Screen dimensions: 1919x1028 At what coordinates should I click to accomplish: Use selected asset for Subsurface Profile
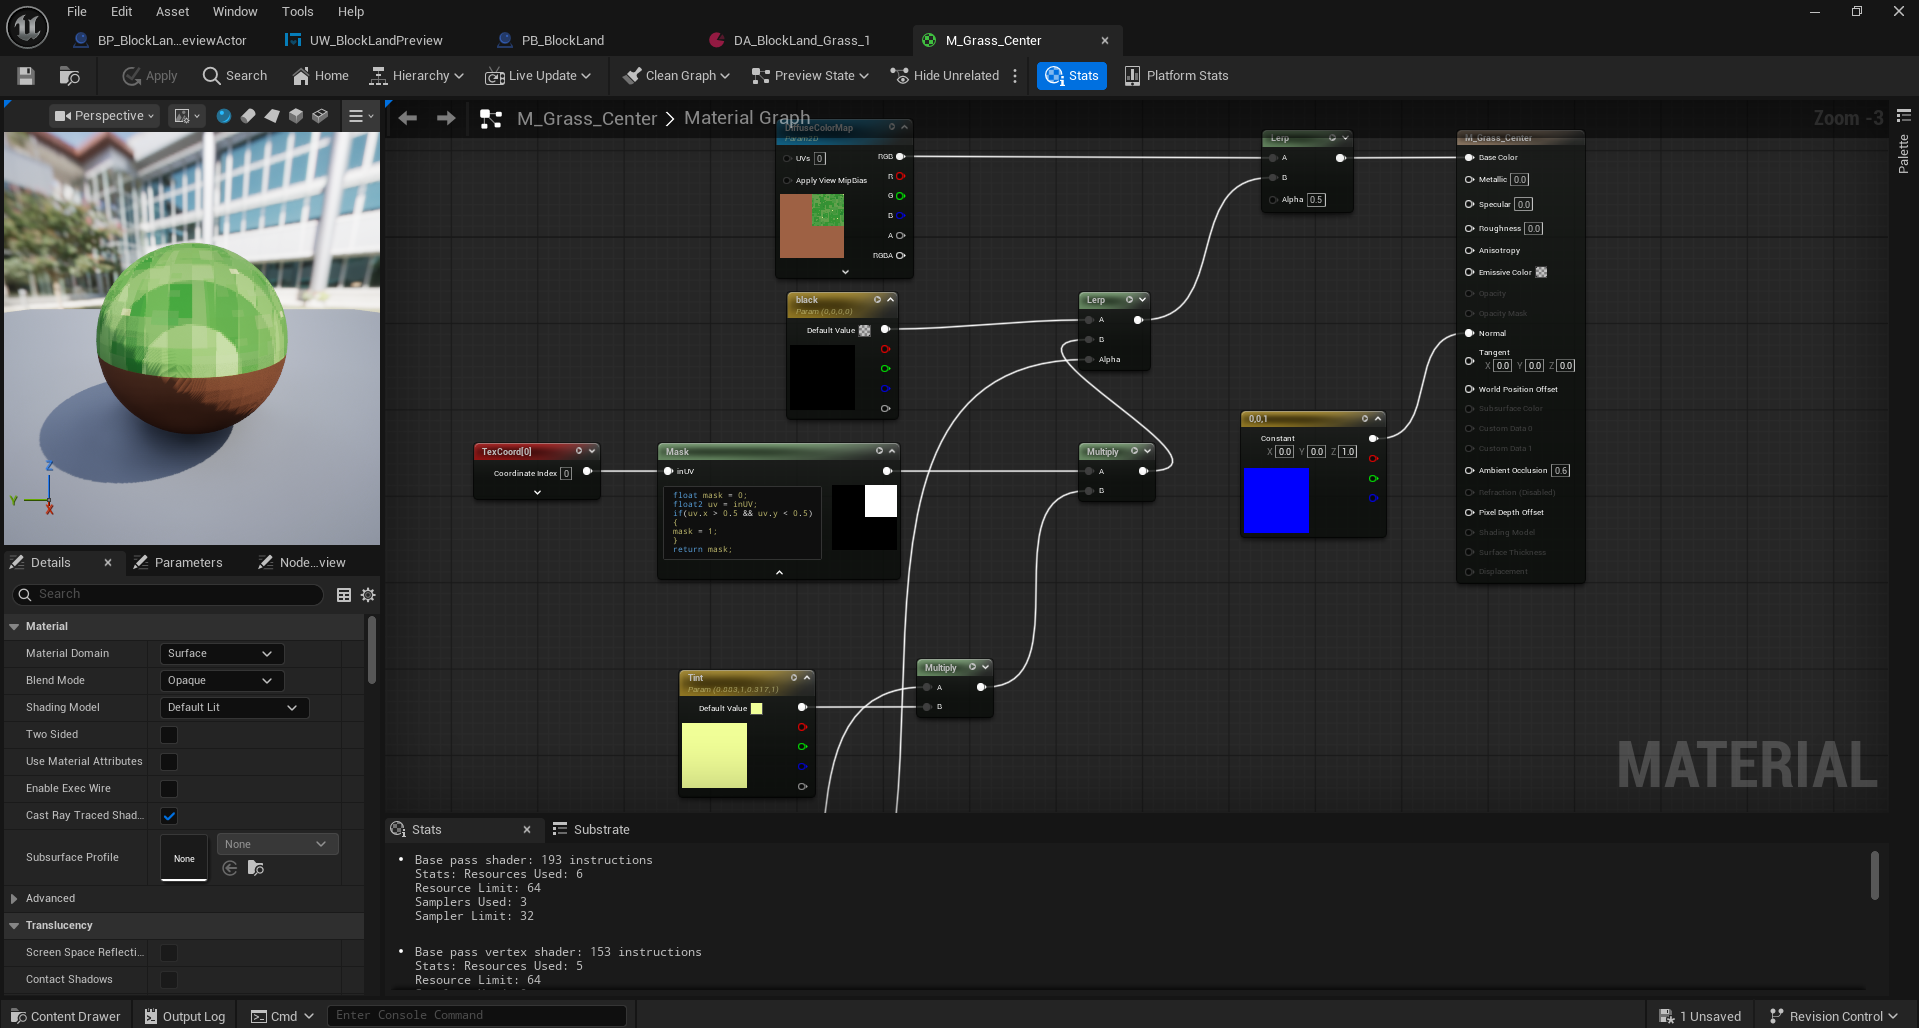[x=230, y=868]
